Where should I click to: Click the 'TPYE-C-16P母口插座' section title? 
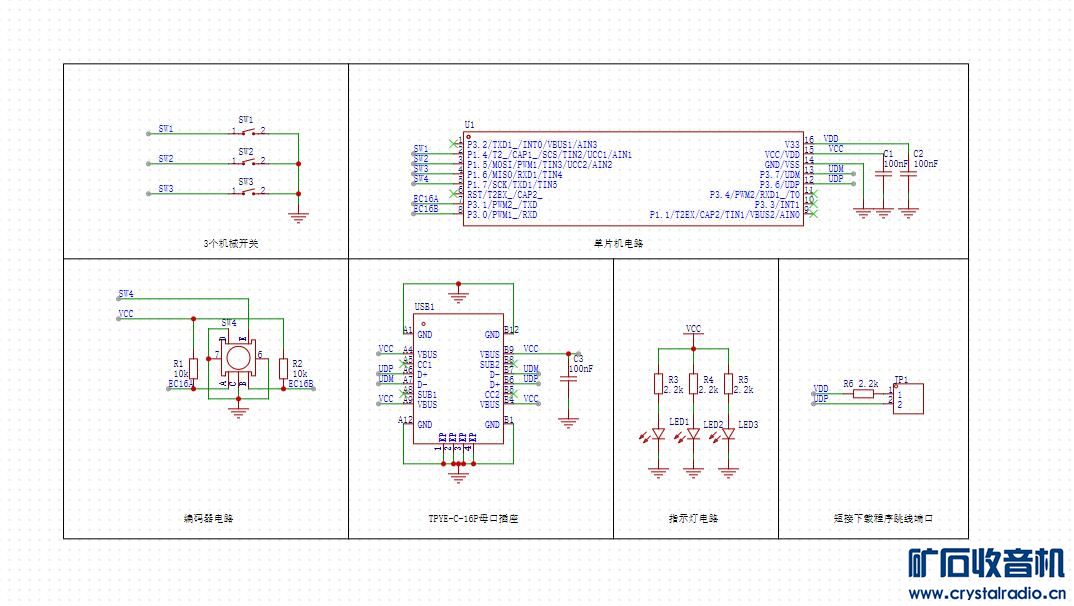pos(473,518)
